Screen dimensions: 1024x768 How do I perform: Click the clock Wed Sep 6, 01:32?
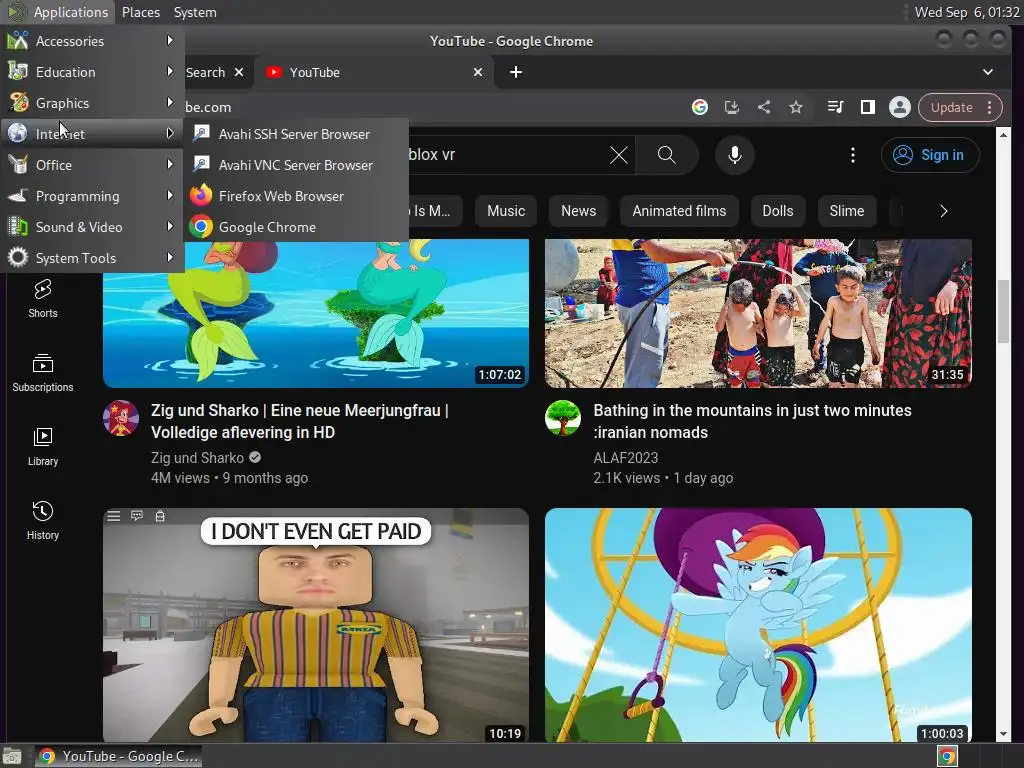(967, 12)
